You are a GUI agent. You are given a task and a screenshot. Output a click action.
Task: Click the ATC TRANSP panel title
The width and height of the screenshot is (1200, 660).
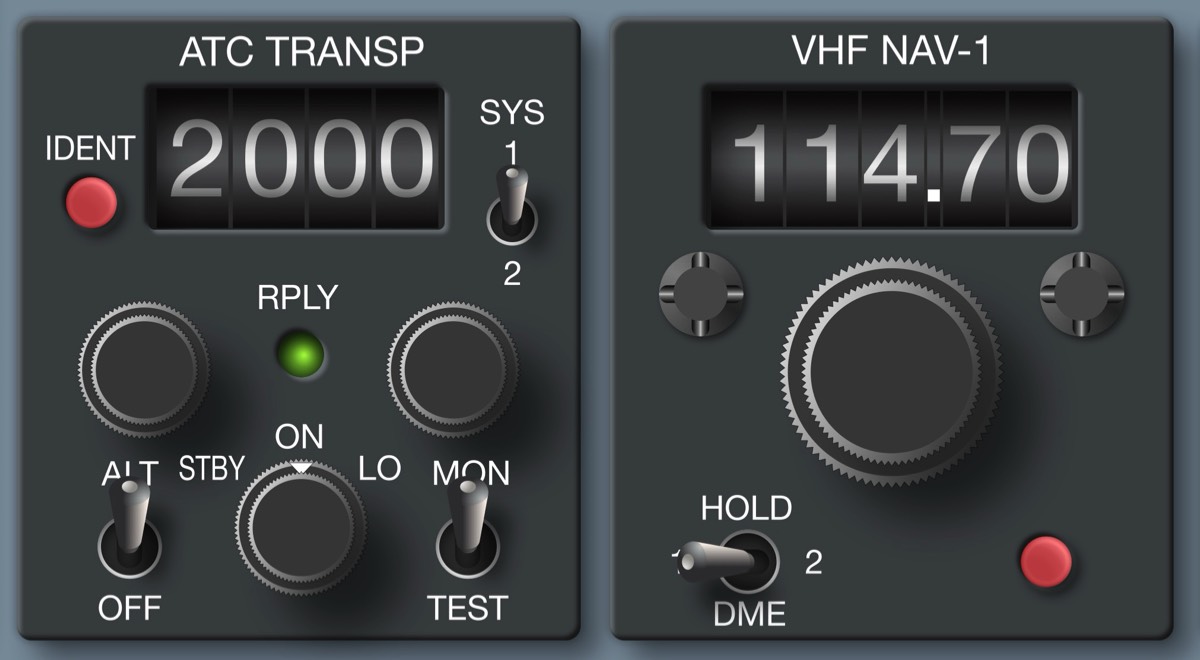coord(301,52)
